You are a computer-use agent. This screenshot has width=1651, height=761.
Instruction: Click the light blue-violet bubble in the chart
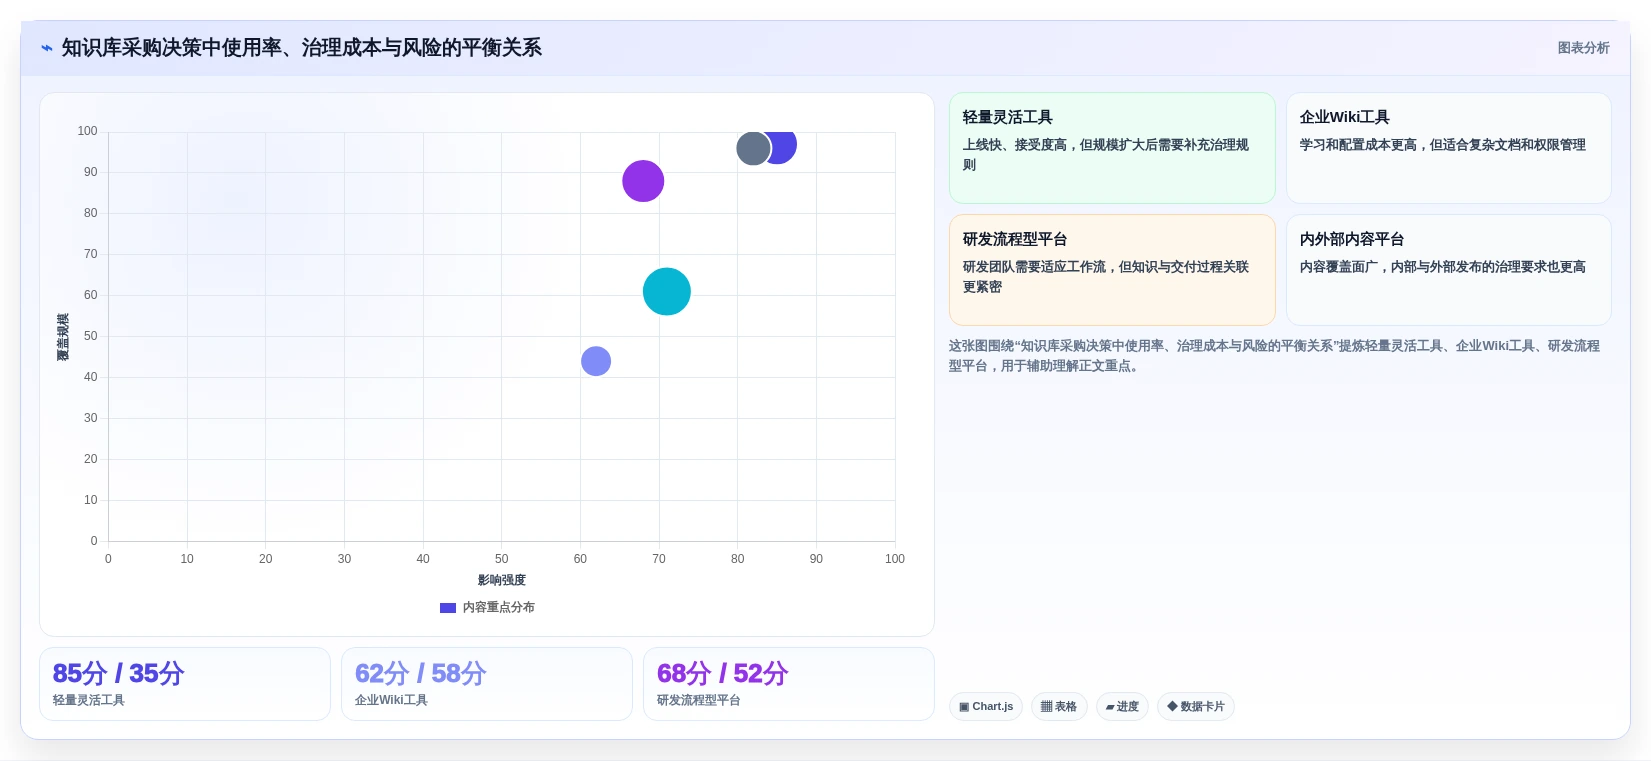pos(596,361)
